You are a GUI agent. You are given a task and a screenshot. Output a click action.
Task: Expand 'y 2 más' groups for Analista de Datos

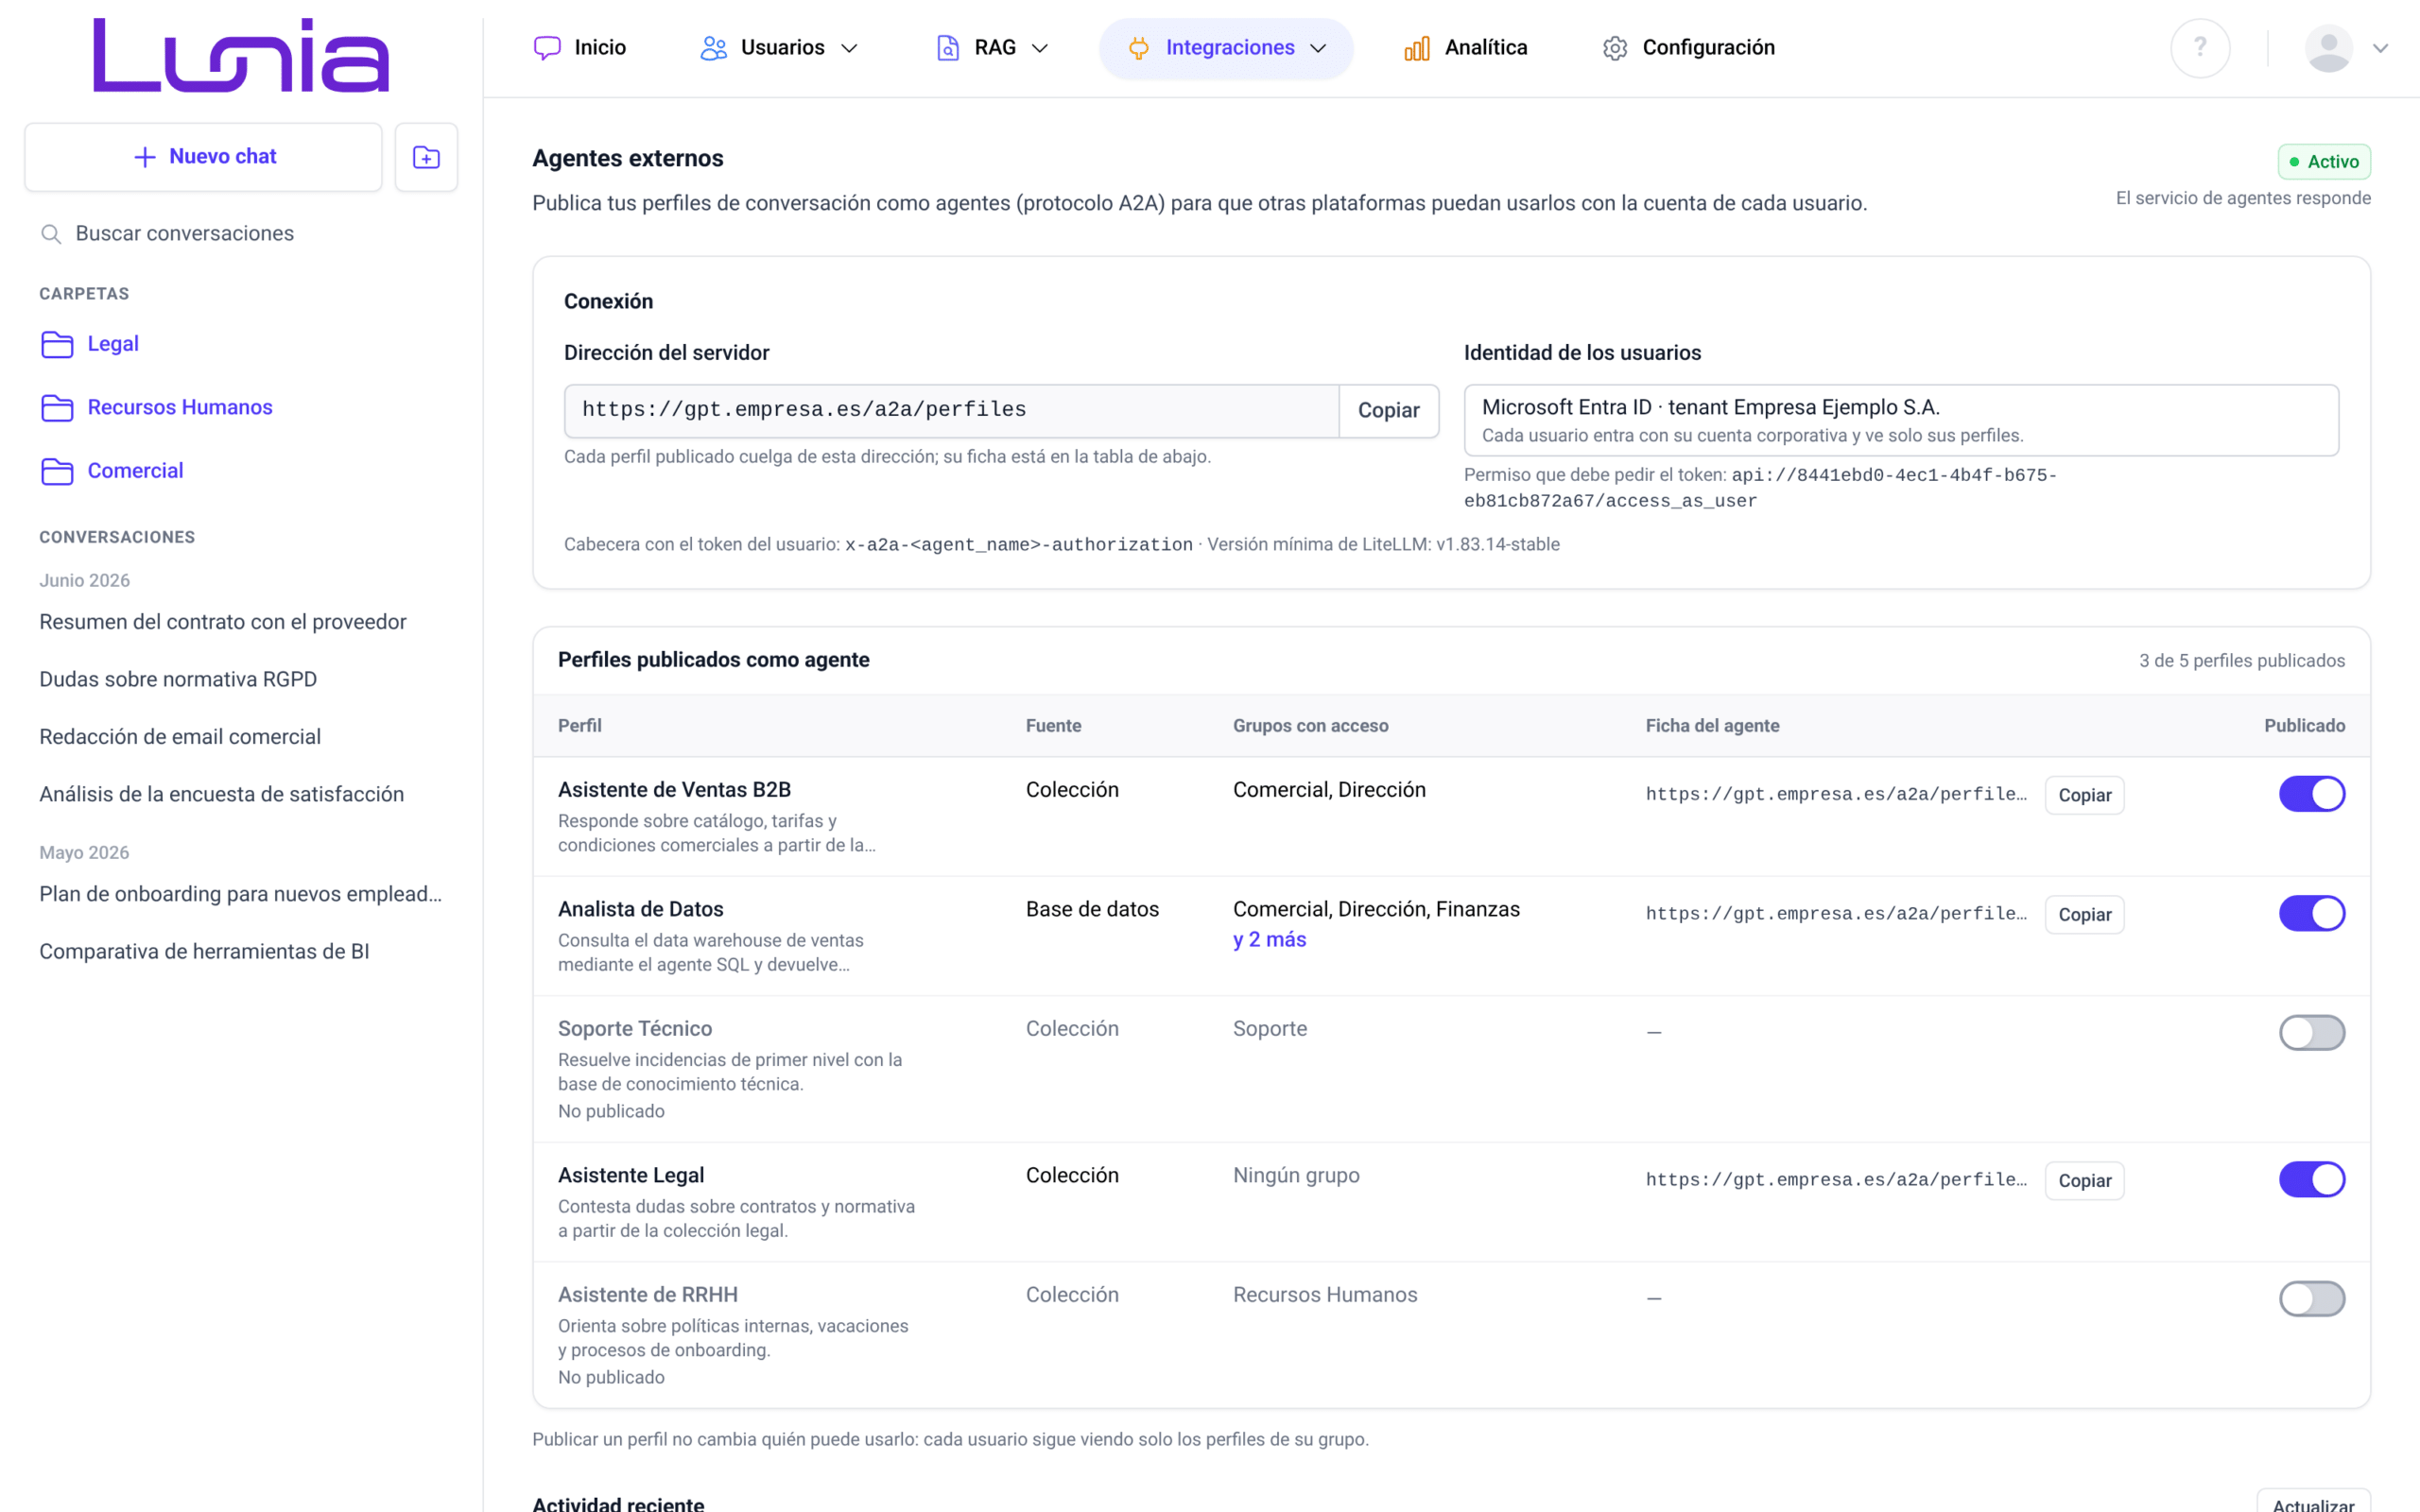pyautogui.click(x=1269, y=939)
